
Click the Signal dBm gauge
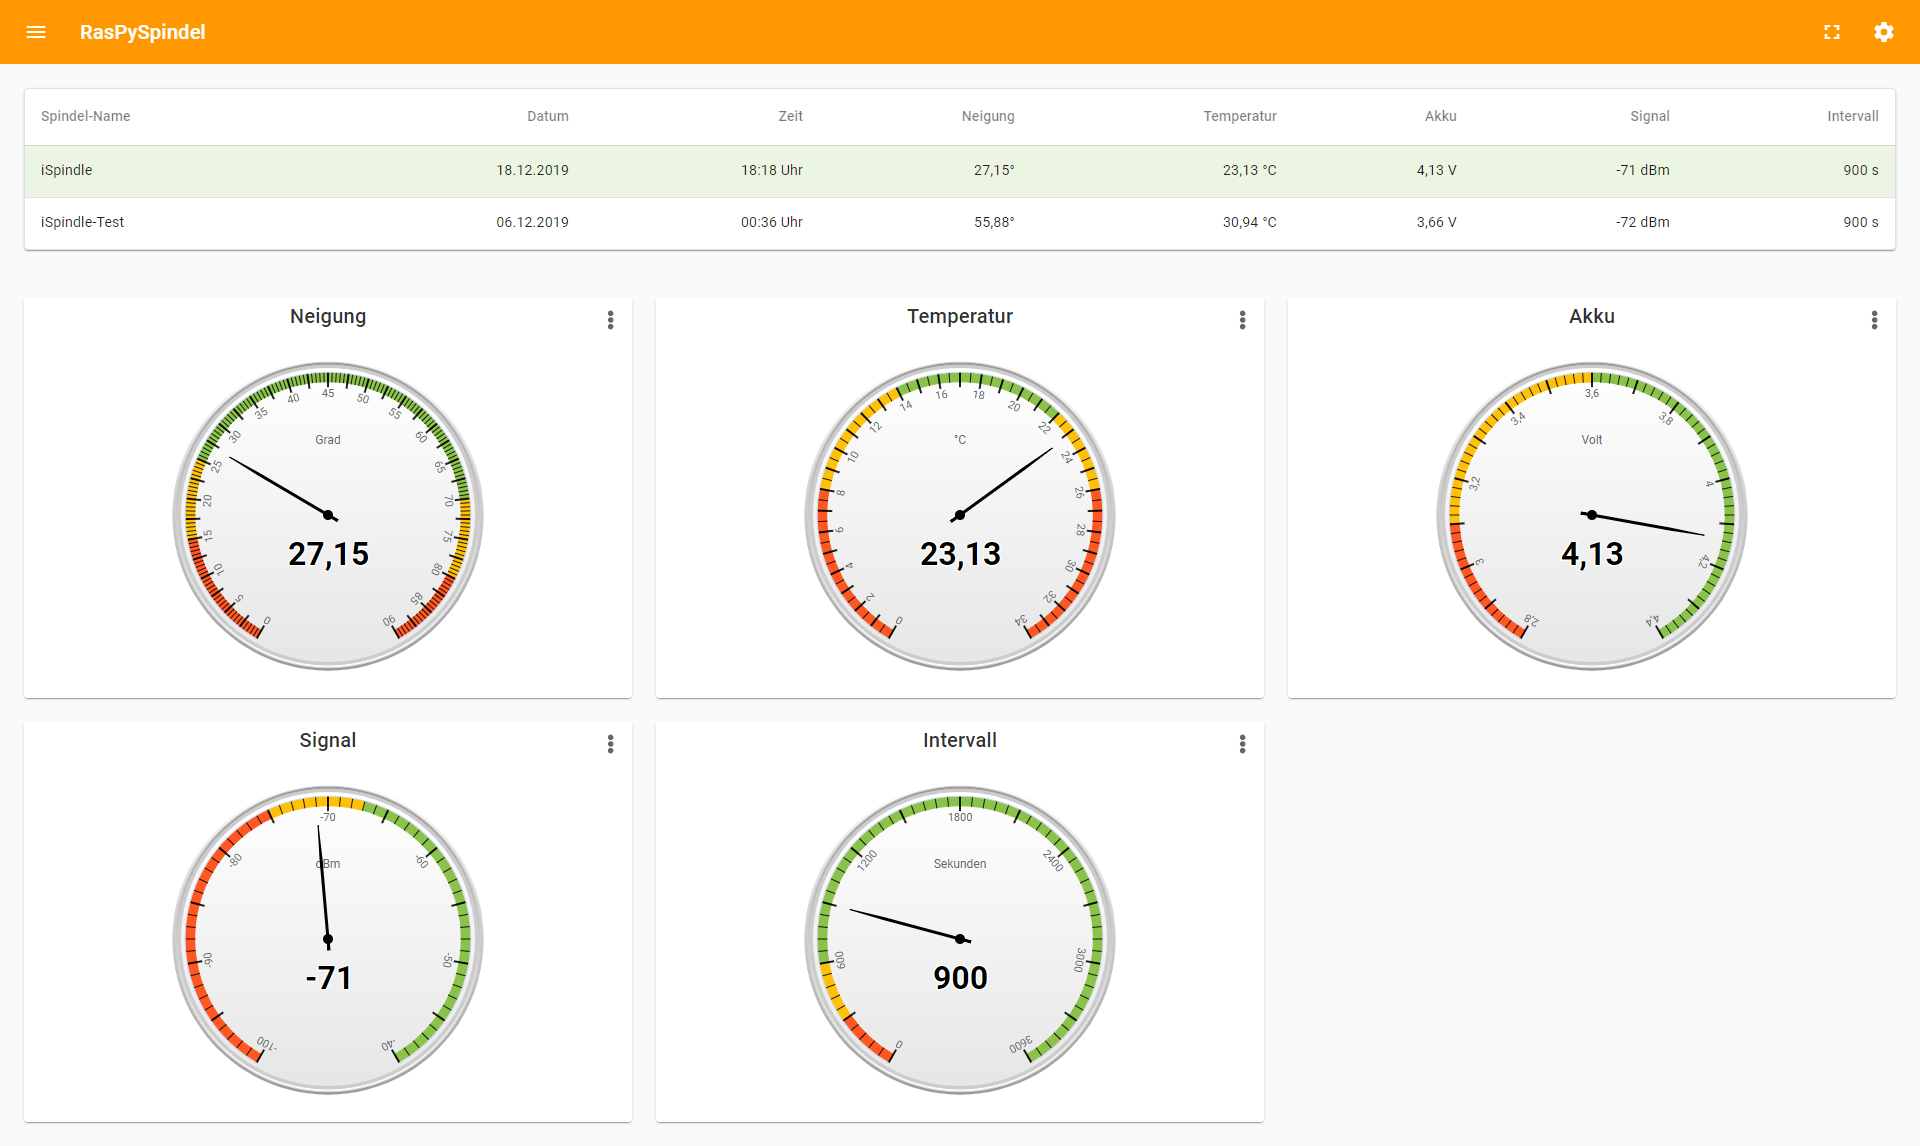click(328, 939)
